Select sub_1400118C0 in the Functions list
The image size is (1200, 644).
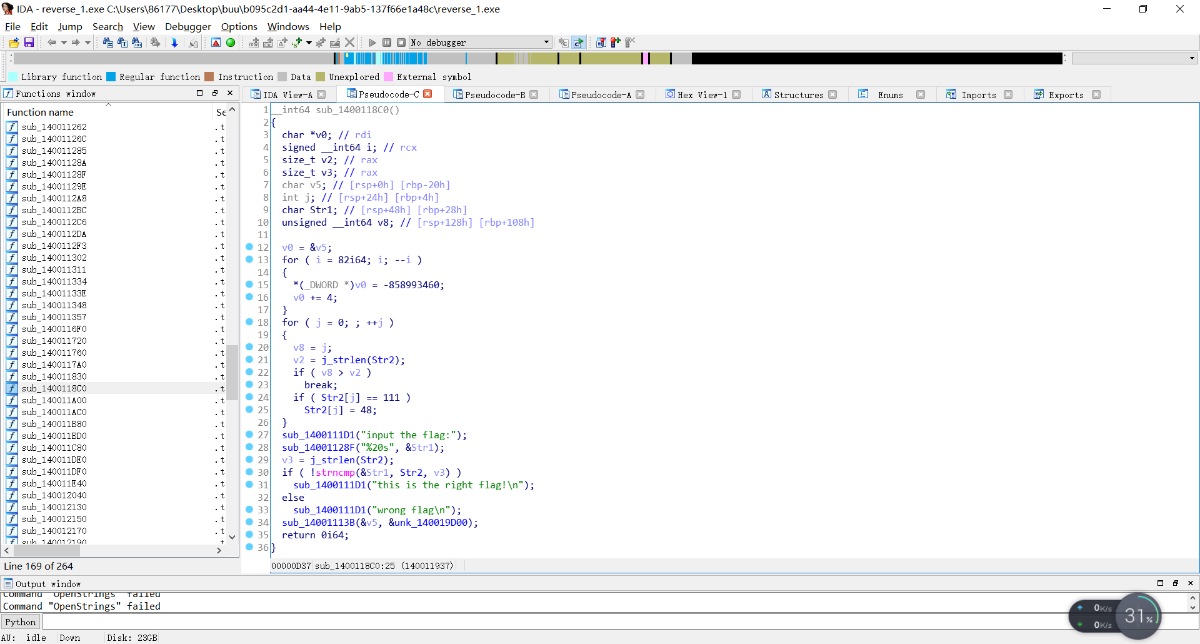54,387
